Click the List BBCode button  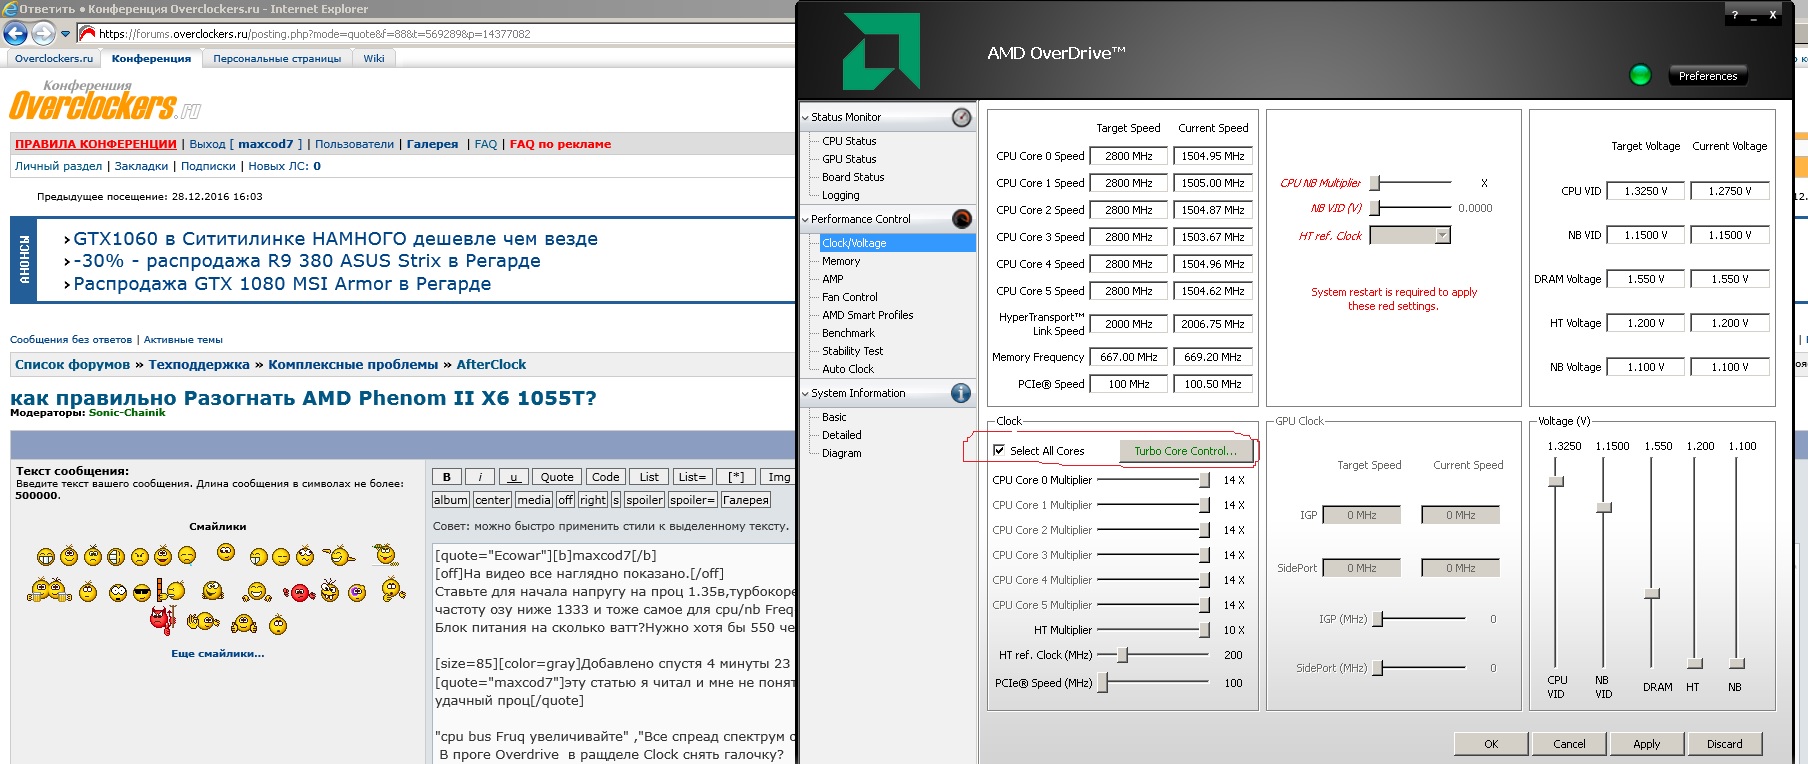(649, 477)
